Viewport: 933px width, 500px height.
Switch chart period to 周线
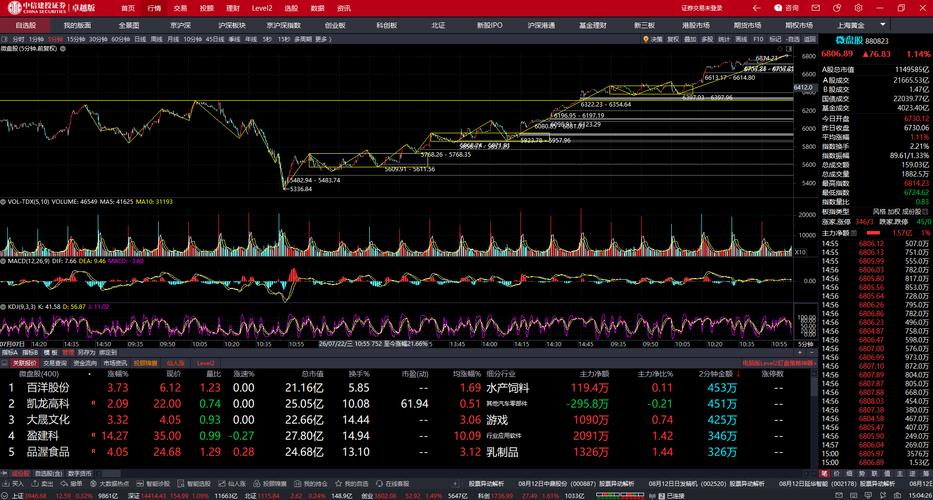pyautogui.click(x=156, y=39)
